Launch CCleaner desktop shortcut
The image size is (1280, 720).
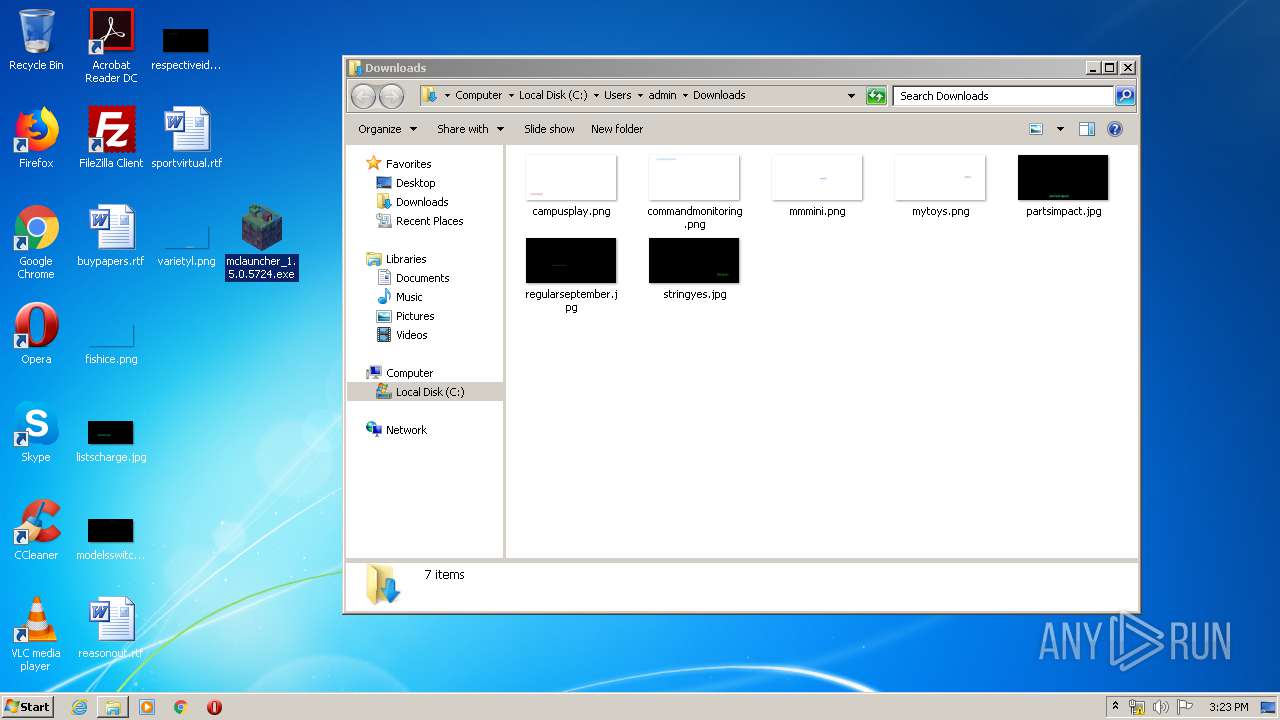click(x=36, y=530)
